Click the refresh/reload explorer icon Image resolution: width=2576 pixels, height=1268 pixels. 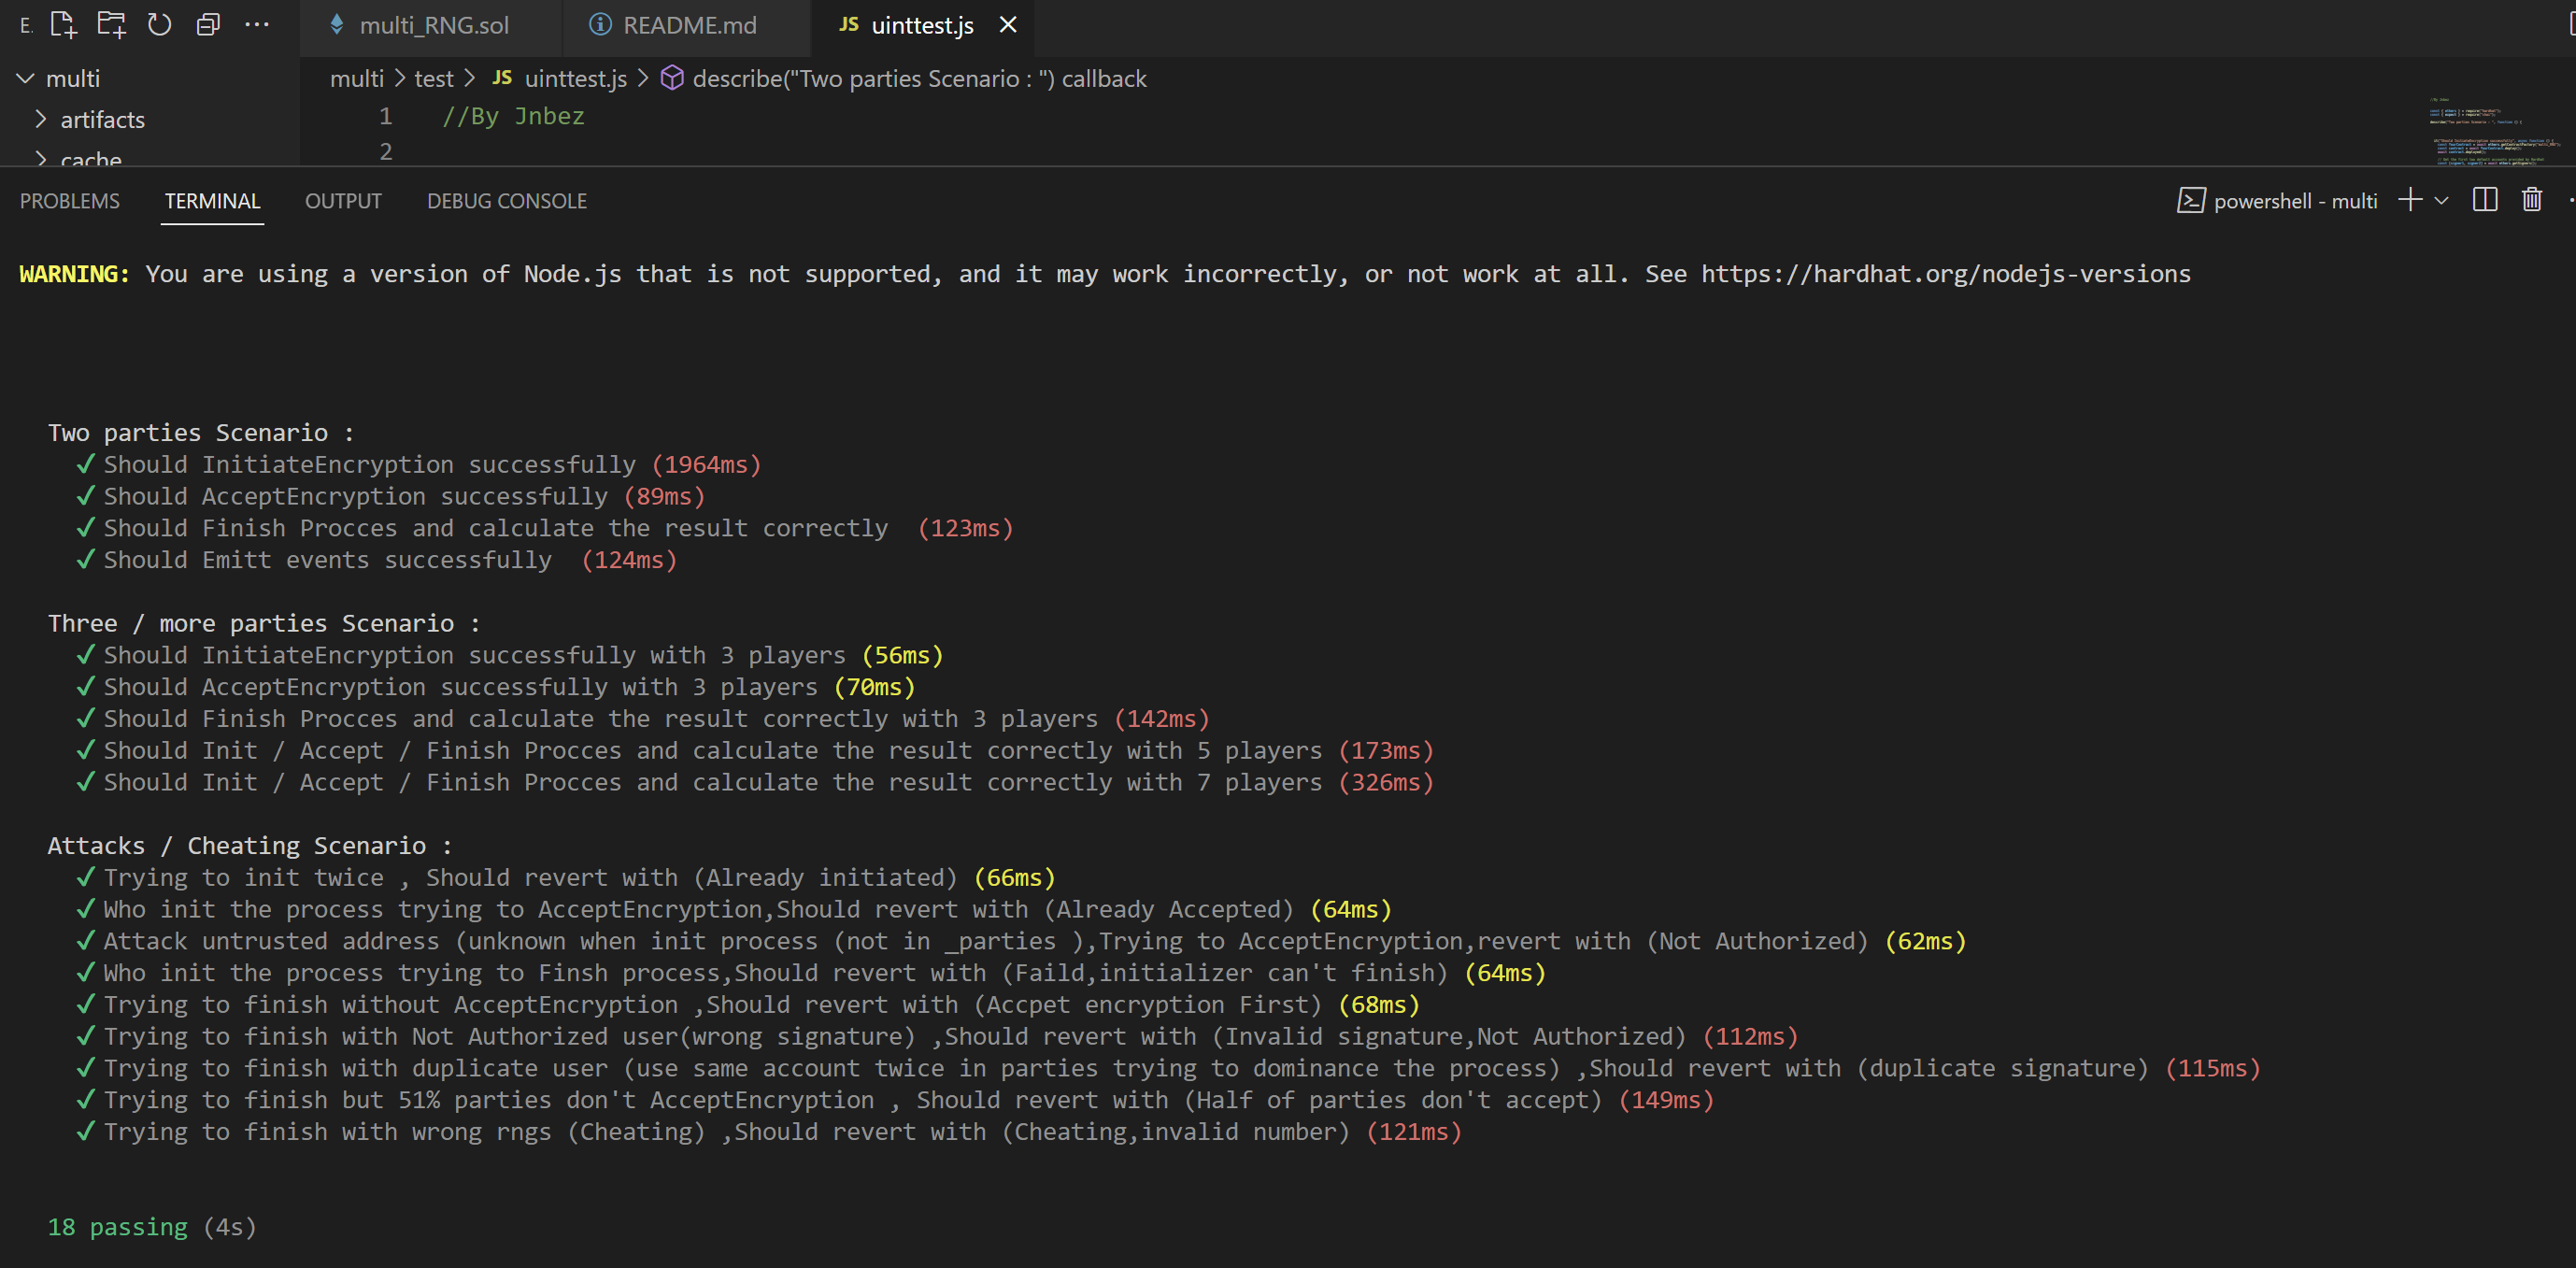(x=161, y=23)
